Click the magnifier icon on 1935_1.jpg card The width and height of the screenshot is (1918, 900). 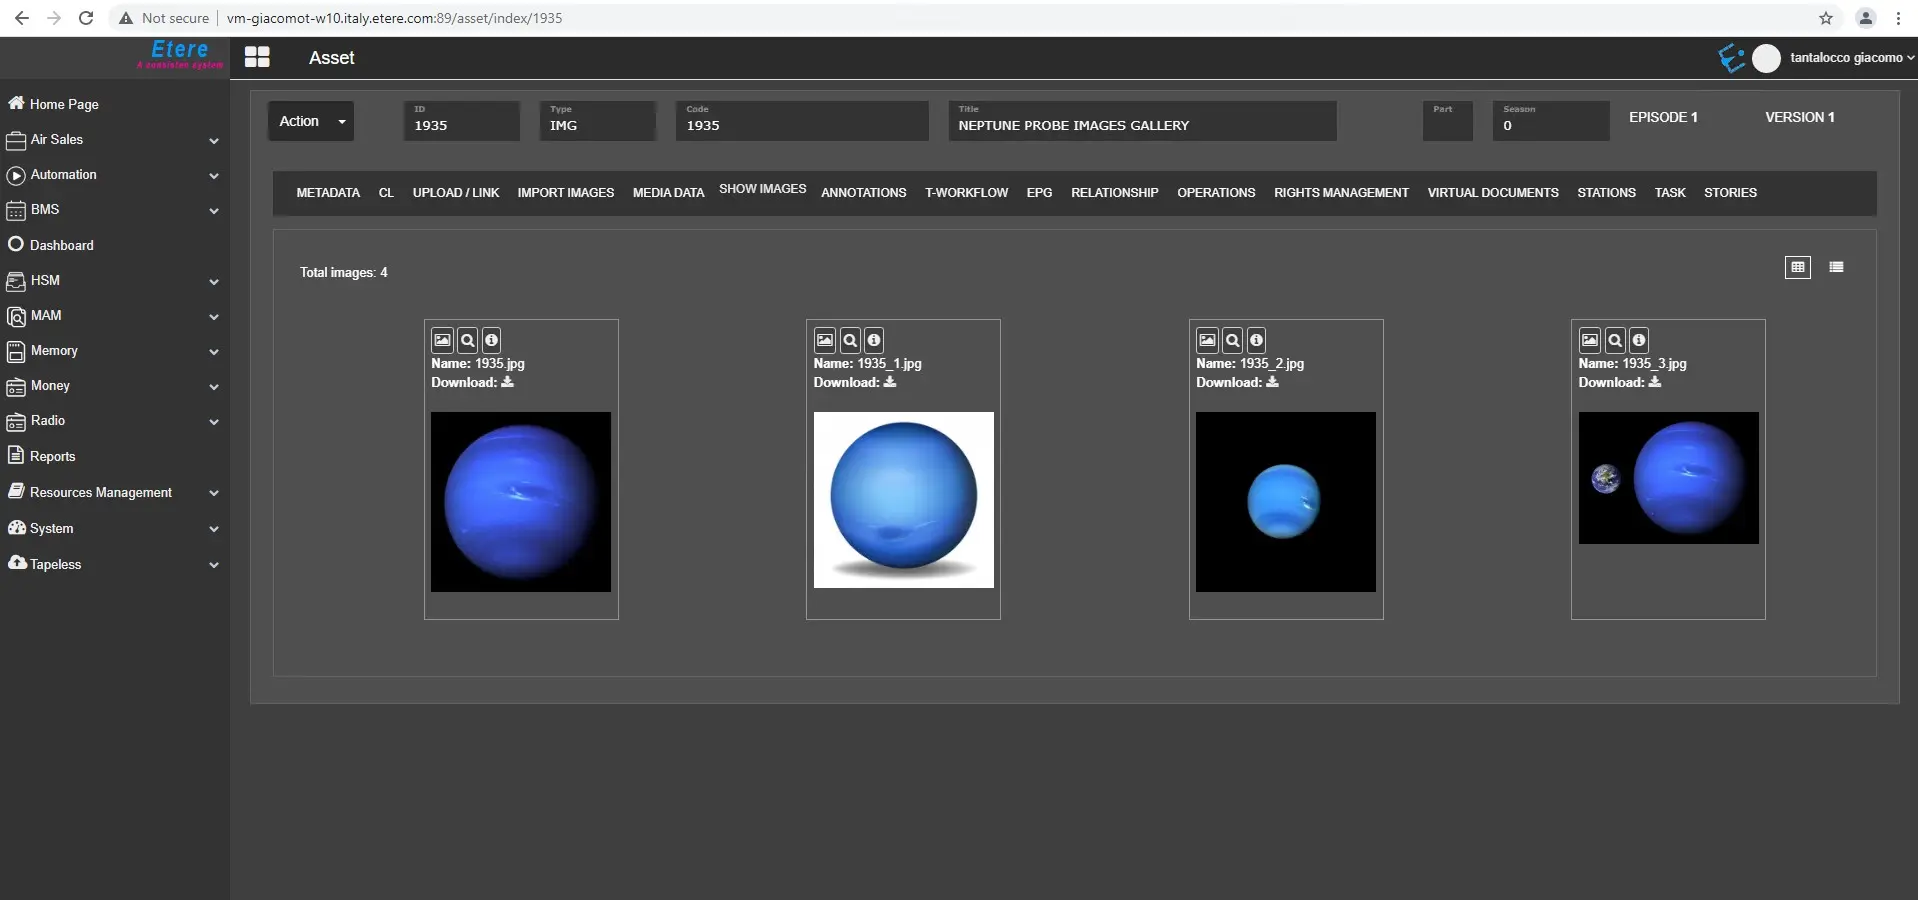point(850,340)
